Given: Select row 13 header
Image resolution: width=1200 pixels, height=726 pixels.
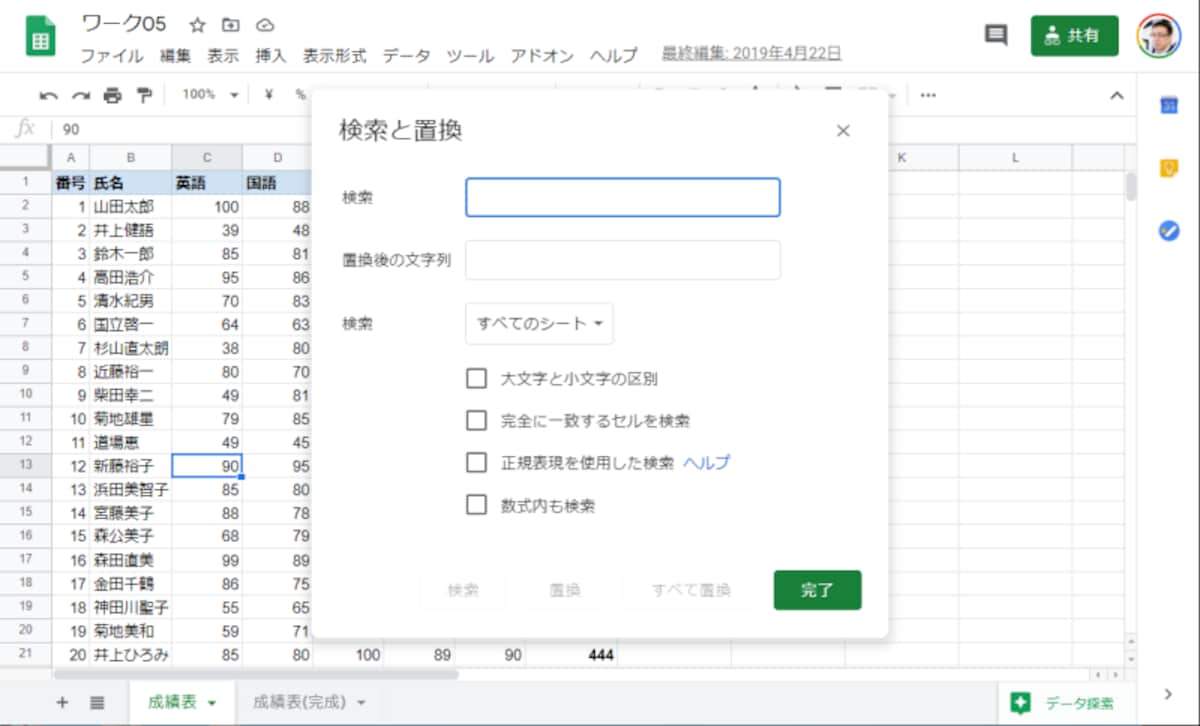Looking at the screenshot, I should click(x=25, y=465).
